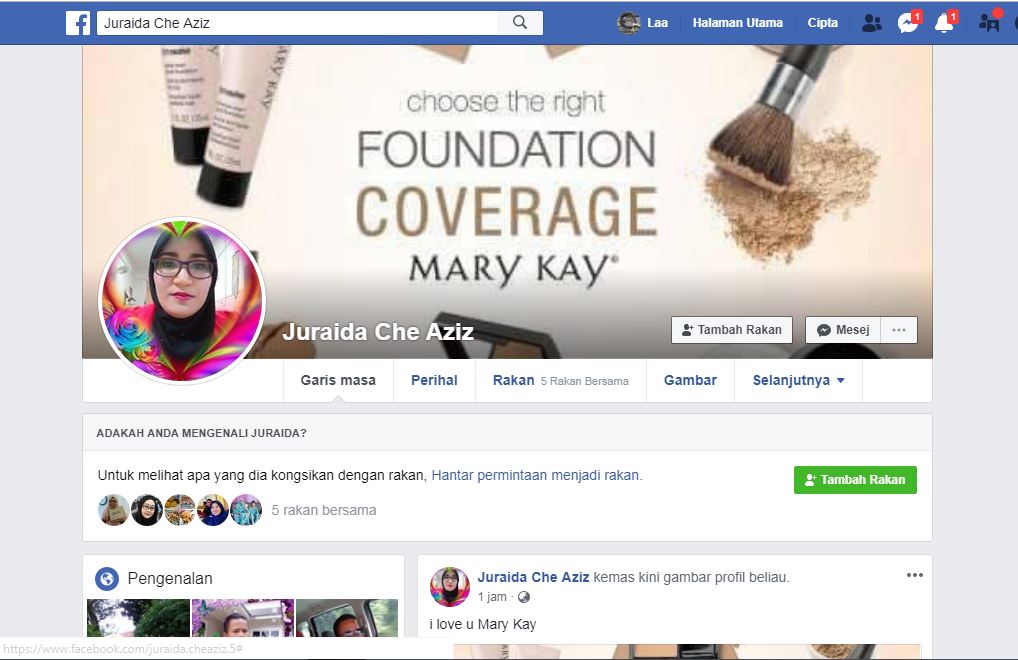Image resolution: width=1018 pixels, height=660 pixels.
Task: Open the large circular profile picture
Action: 182,300
